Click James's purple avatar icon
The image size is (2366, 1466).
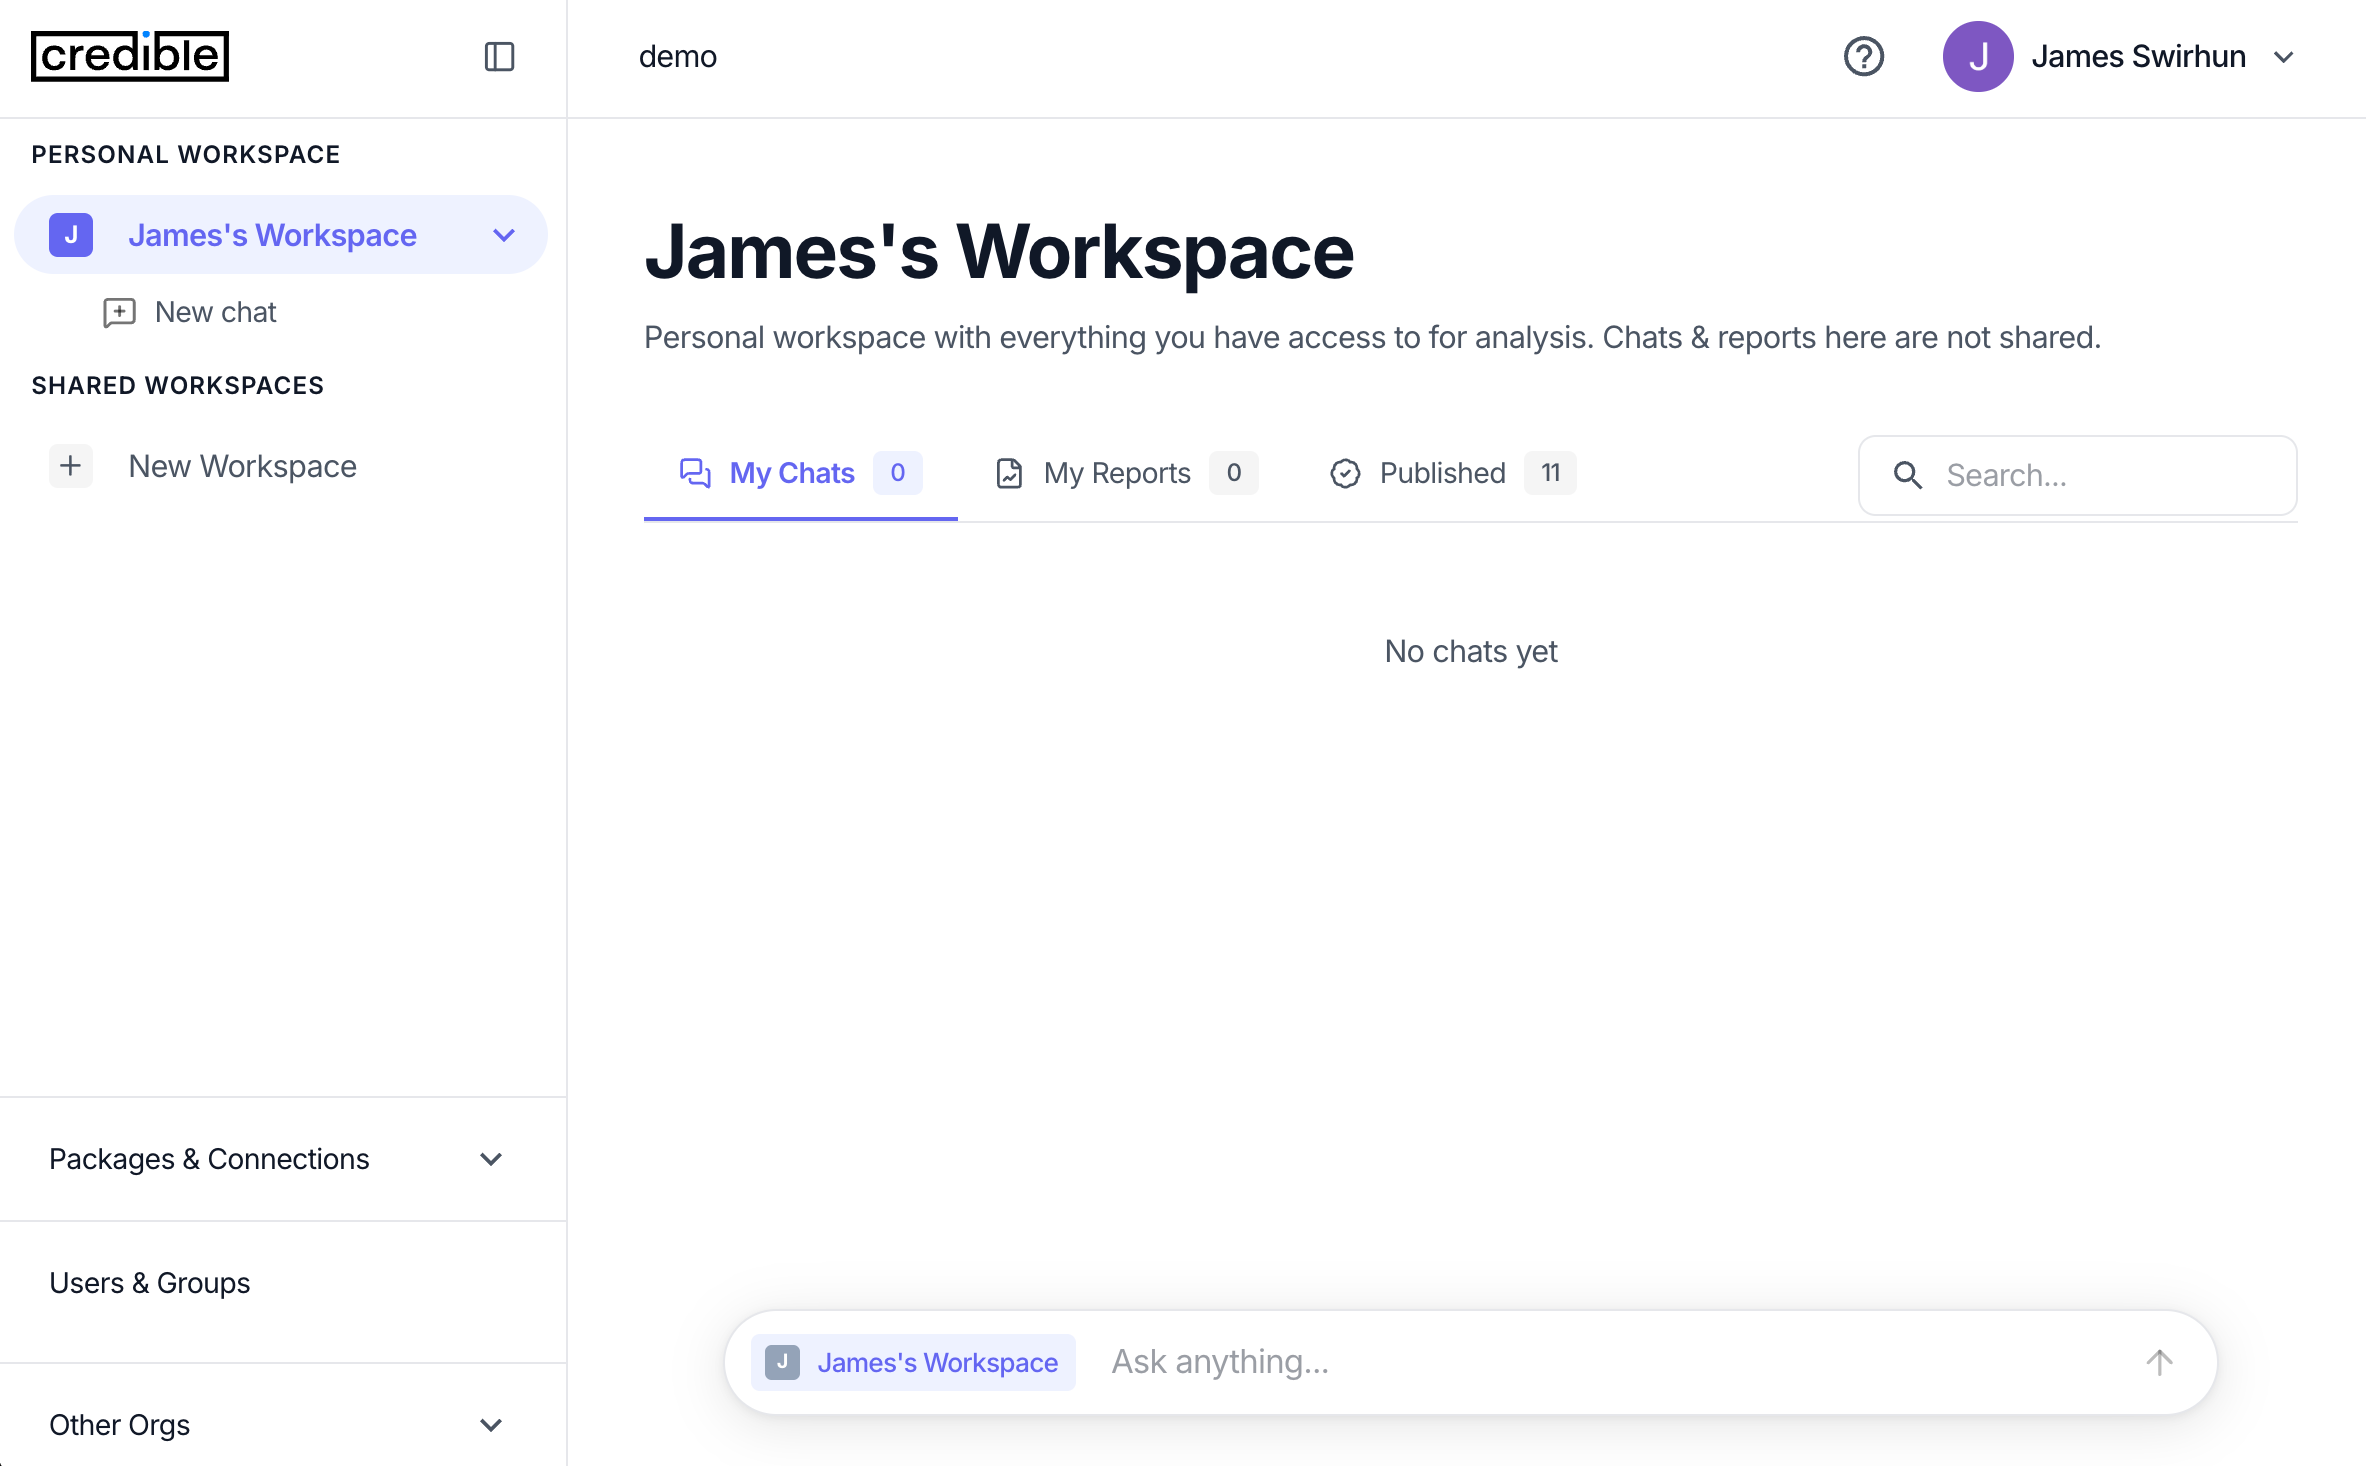pyautogui.click(x=1978, y=56)
